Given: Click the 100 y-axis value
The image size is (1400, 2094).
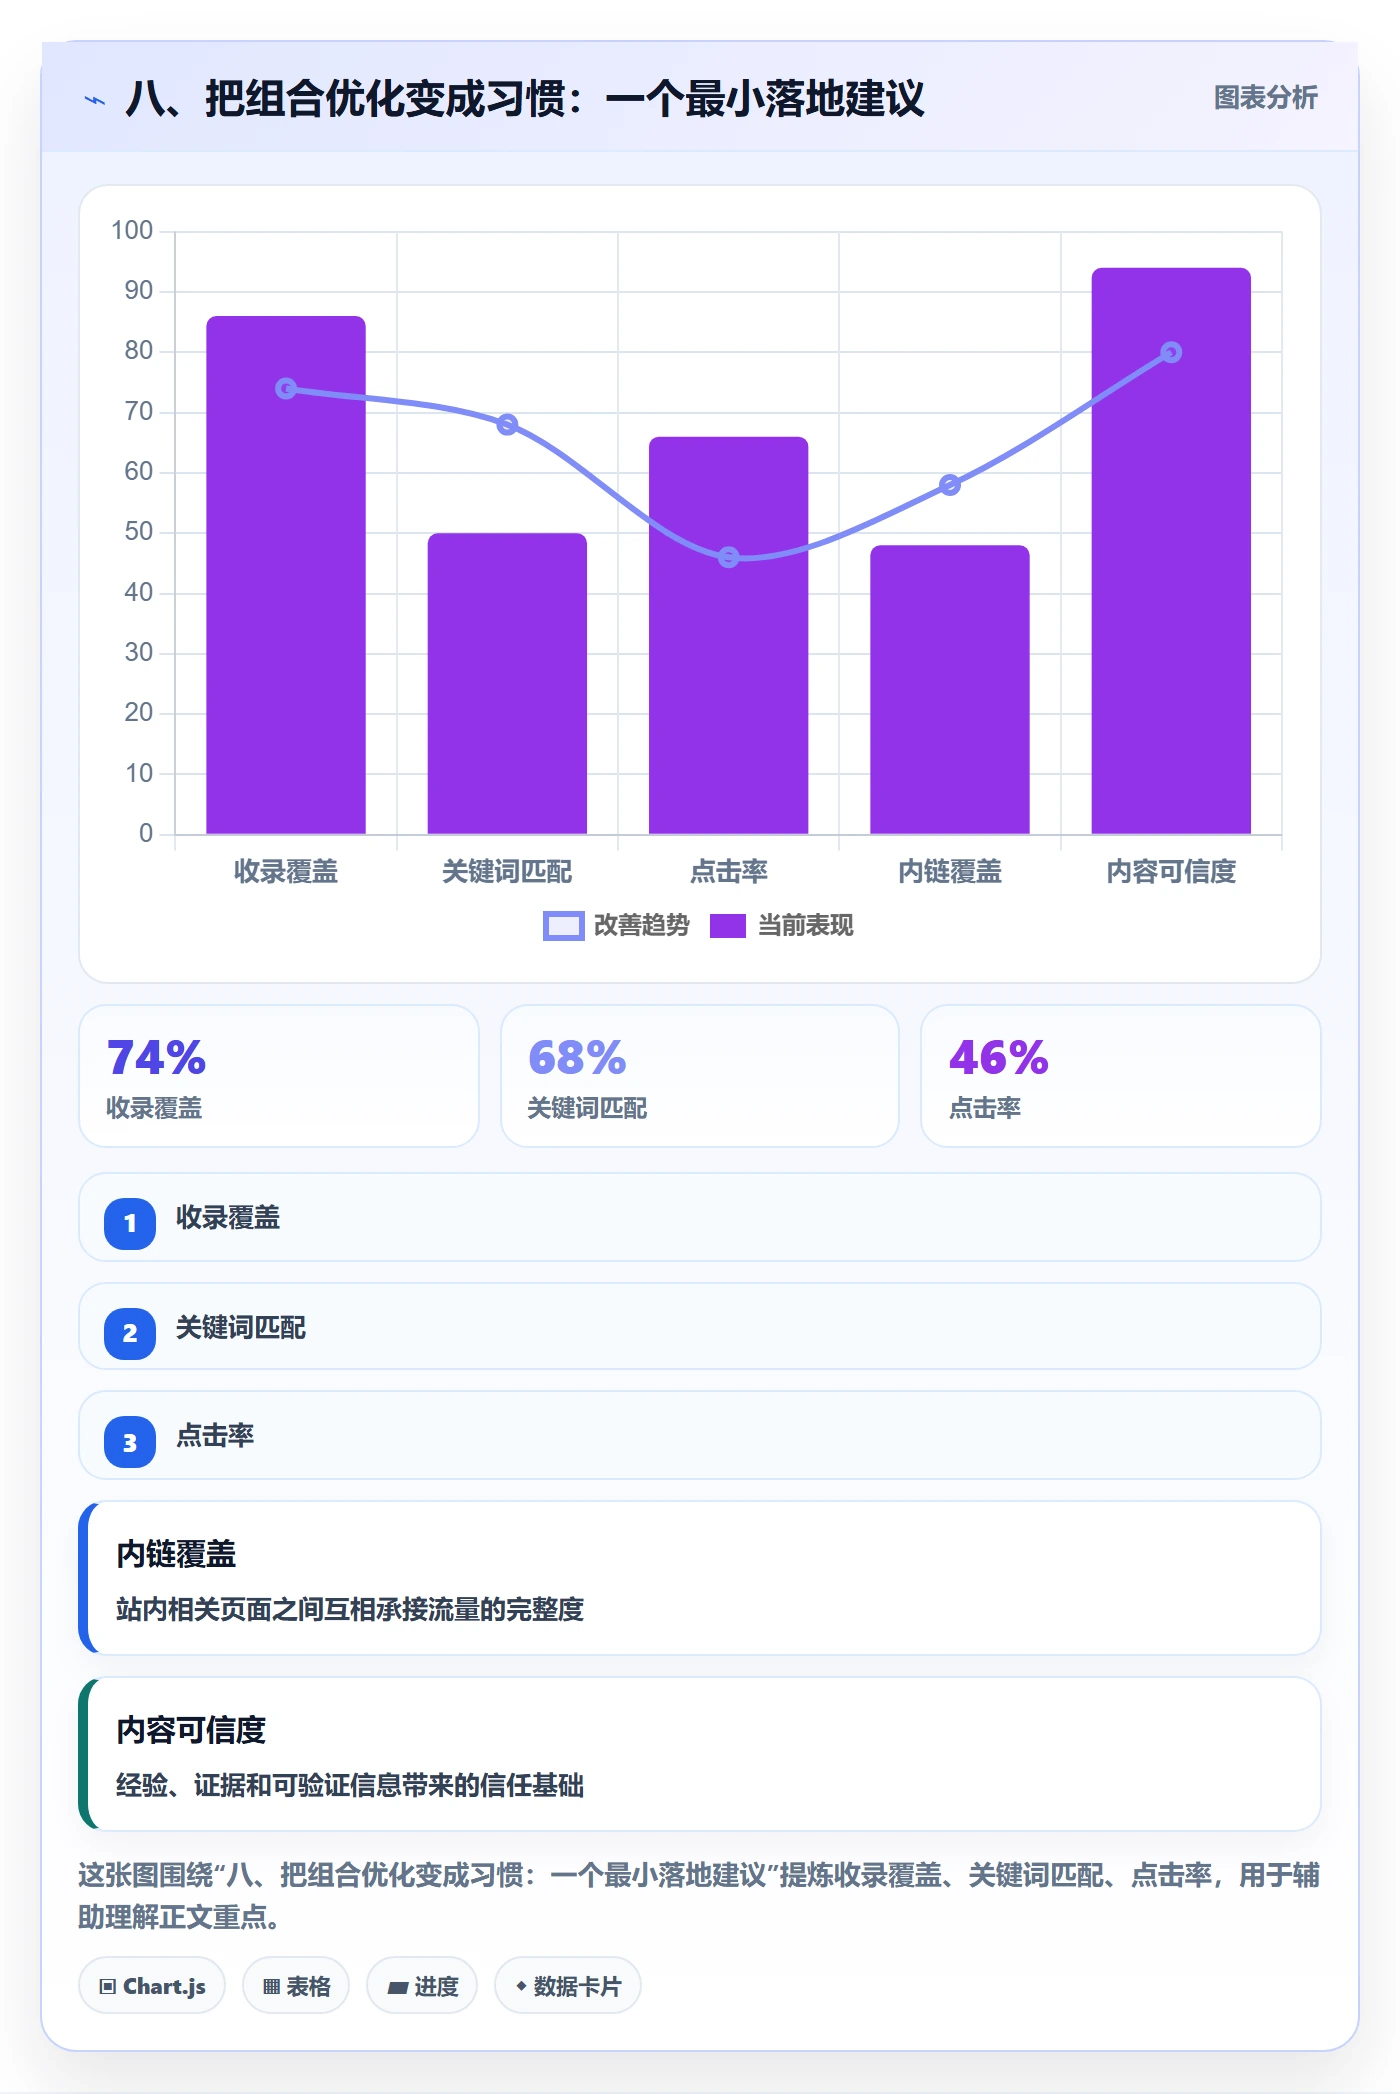Looking at the screenshot, I should tap(132, 231).
